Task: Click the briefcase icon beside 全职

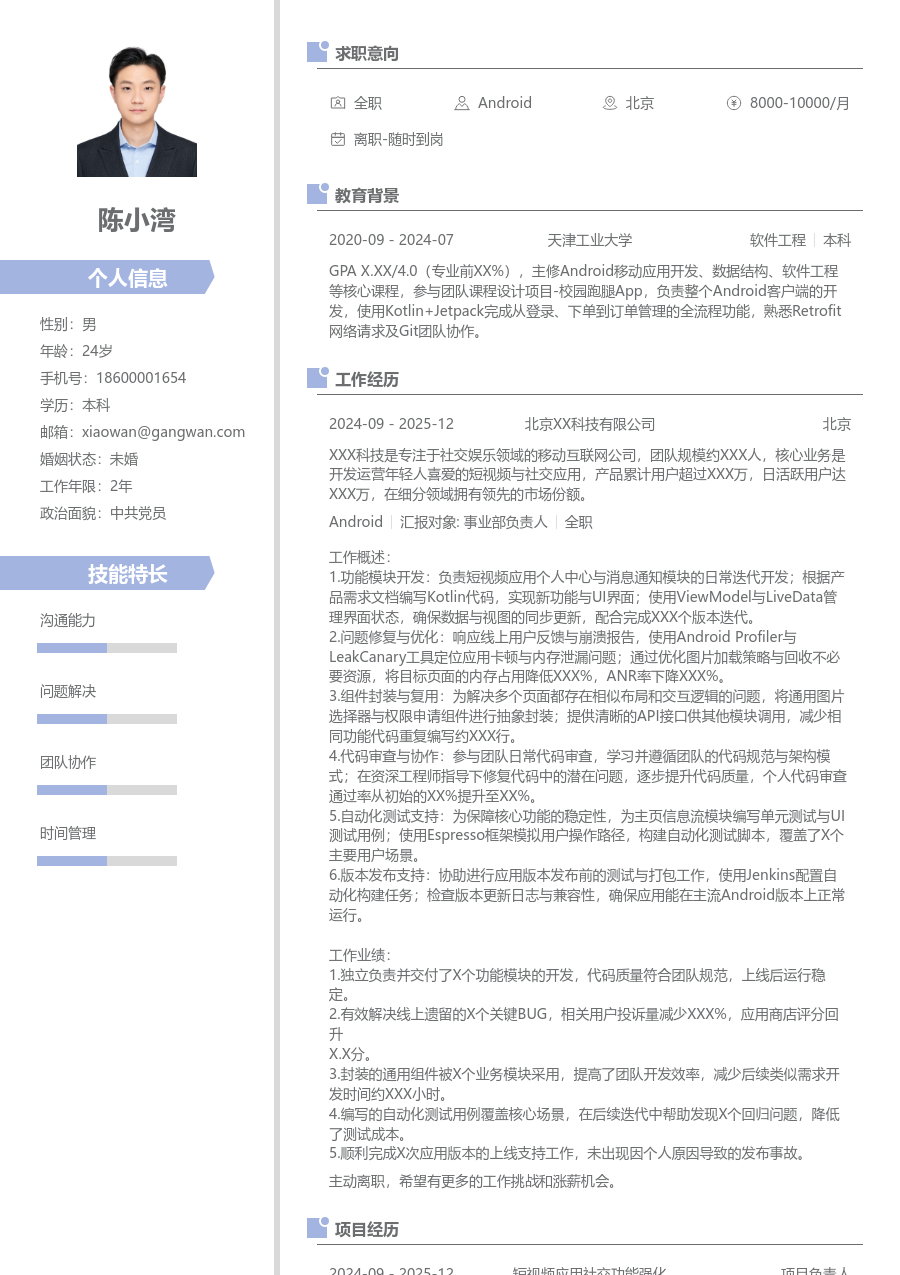Action: tap(338, 102)
